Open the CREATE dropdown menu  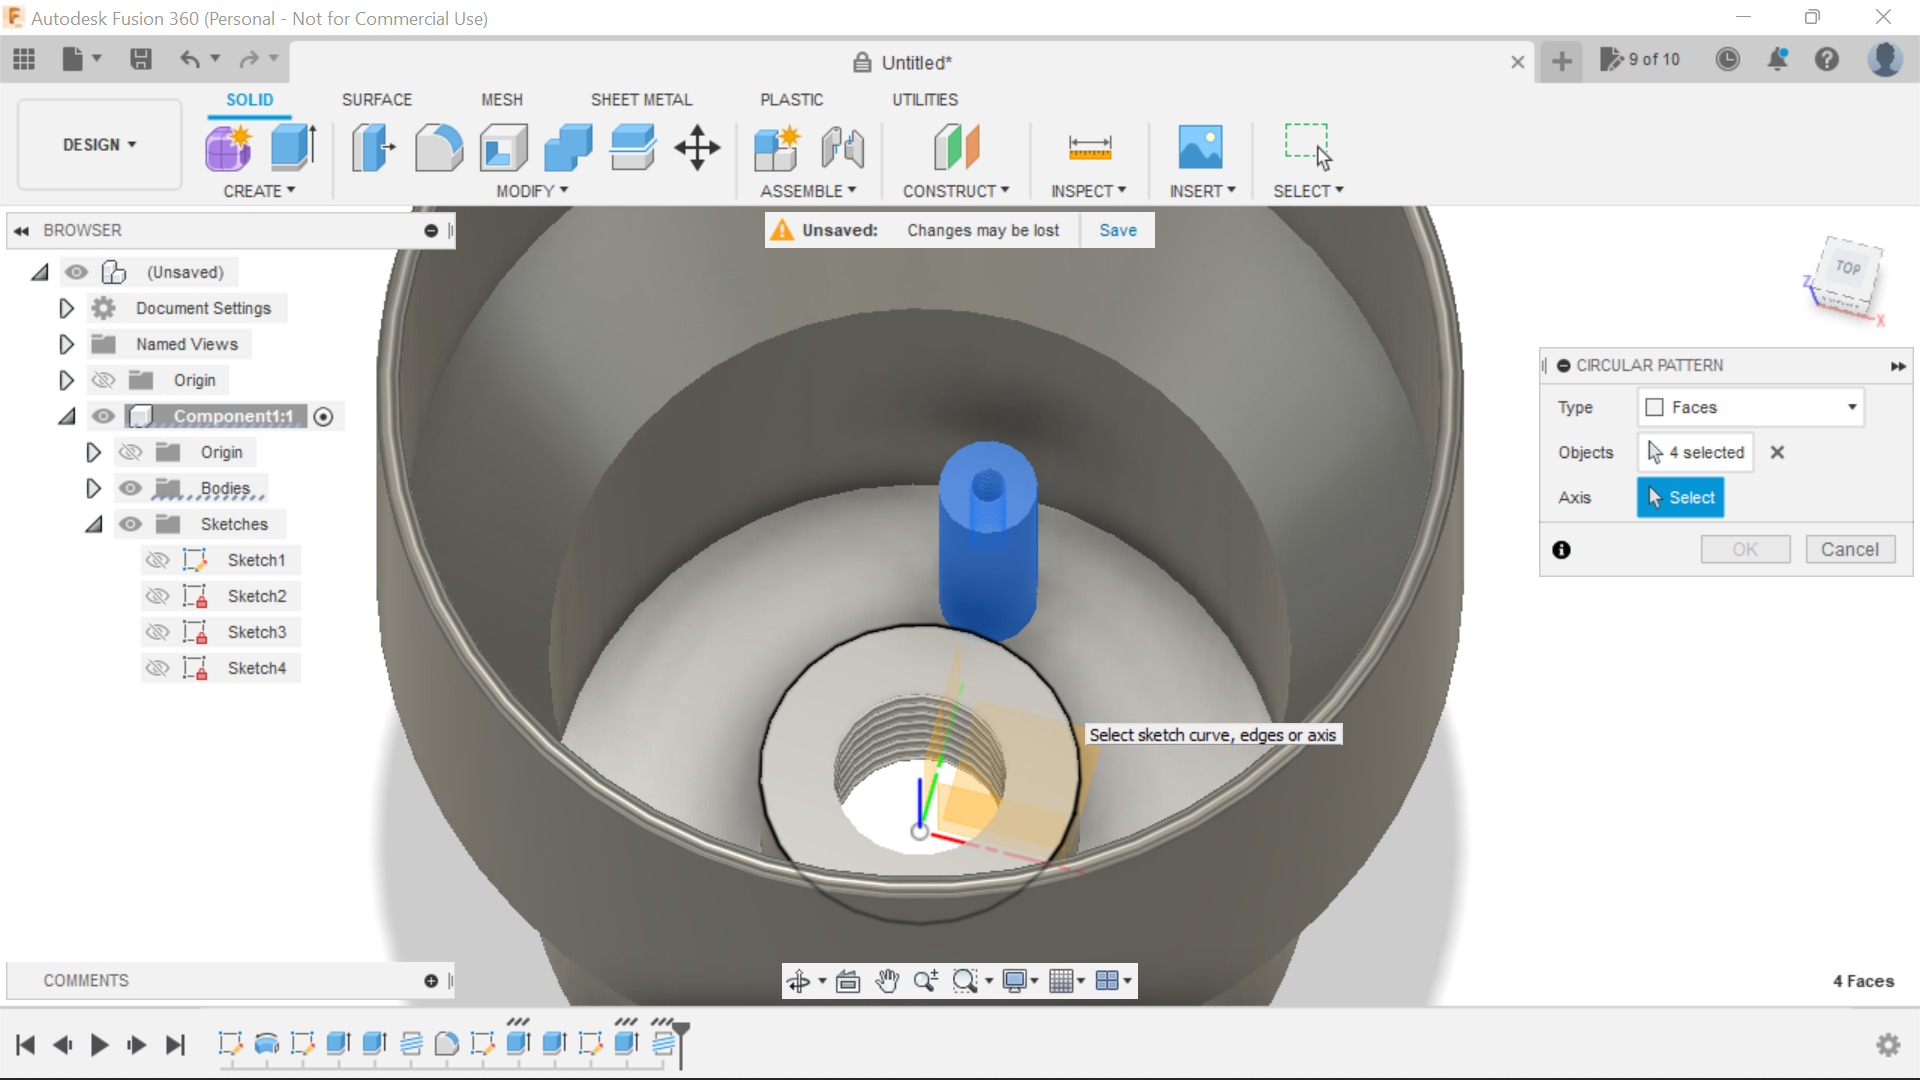(x=259, y=191)
